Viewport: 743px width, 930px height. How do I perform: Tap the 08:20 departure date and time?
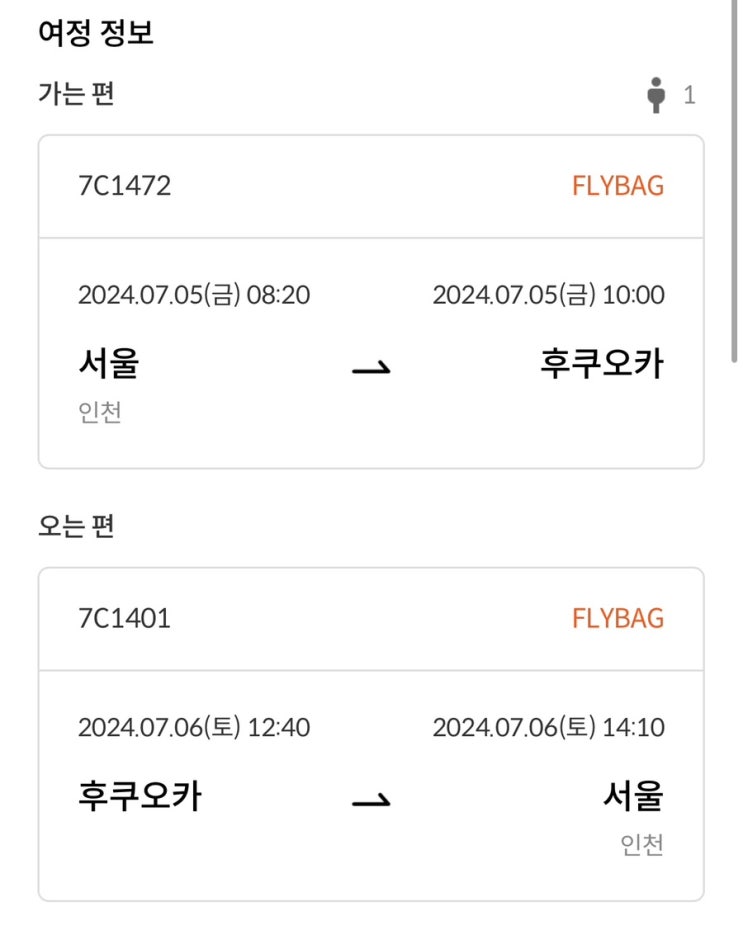tap(194, 296)
